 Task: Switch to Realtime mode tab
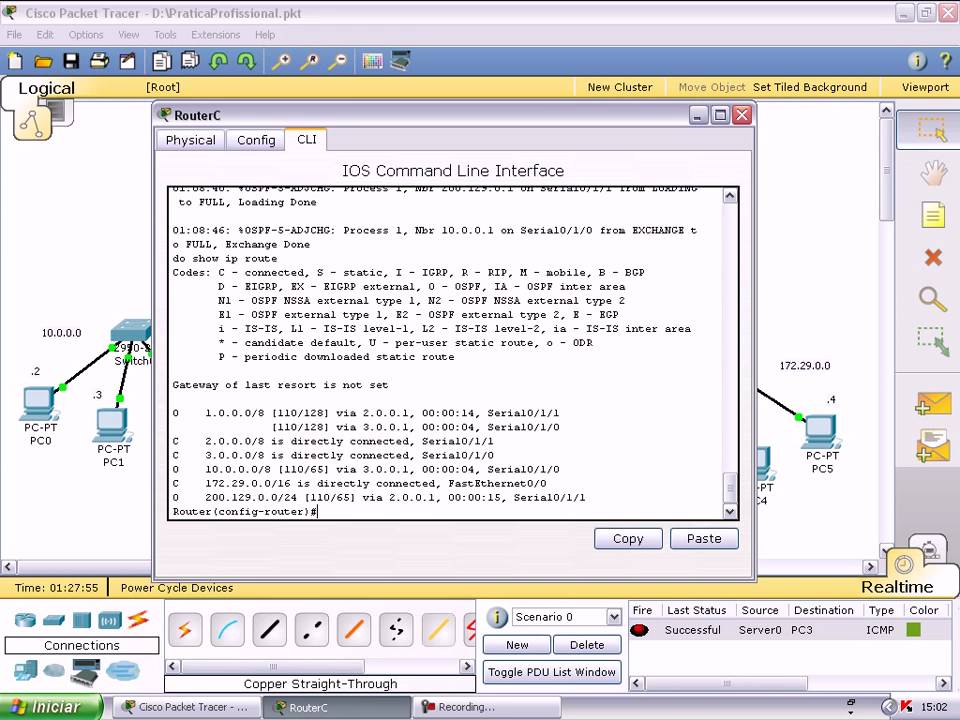[897, 587]
